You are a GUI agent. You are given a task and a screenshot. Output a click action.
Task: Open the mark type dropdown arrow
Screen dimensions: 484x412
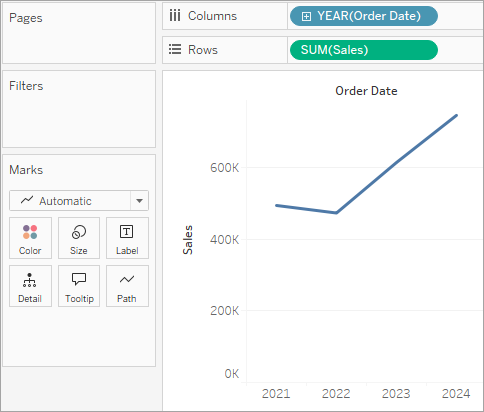[x=139, y=201]
